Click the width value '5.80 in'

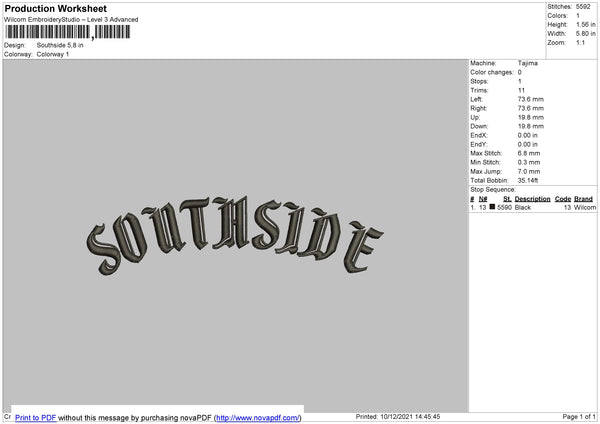[586, 34]
